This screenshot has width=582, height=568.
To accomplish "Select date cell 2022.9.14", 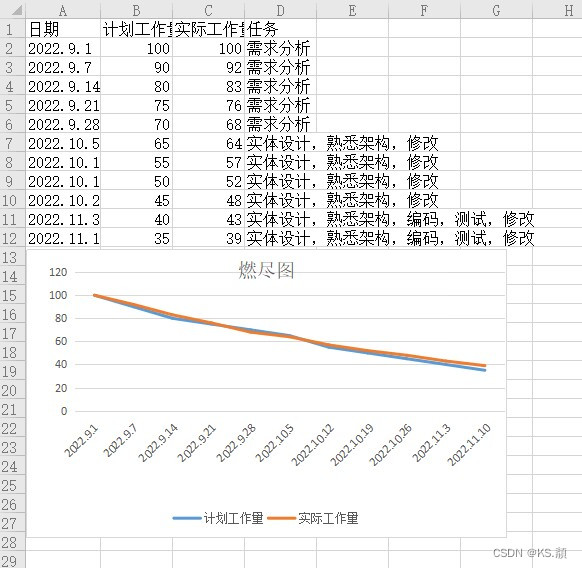I will click(63, 86).
